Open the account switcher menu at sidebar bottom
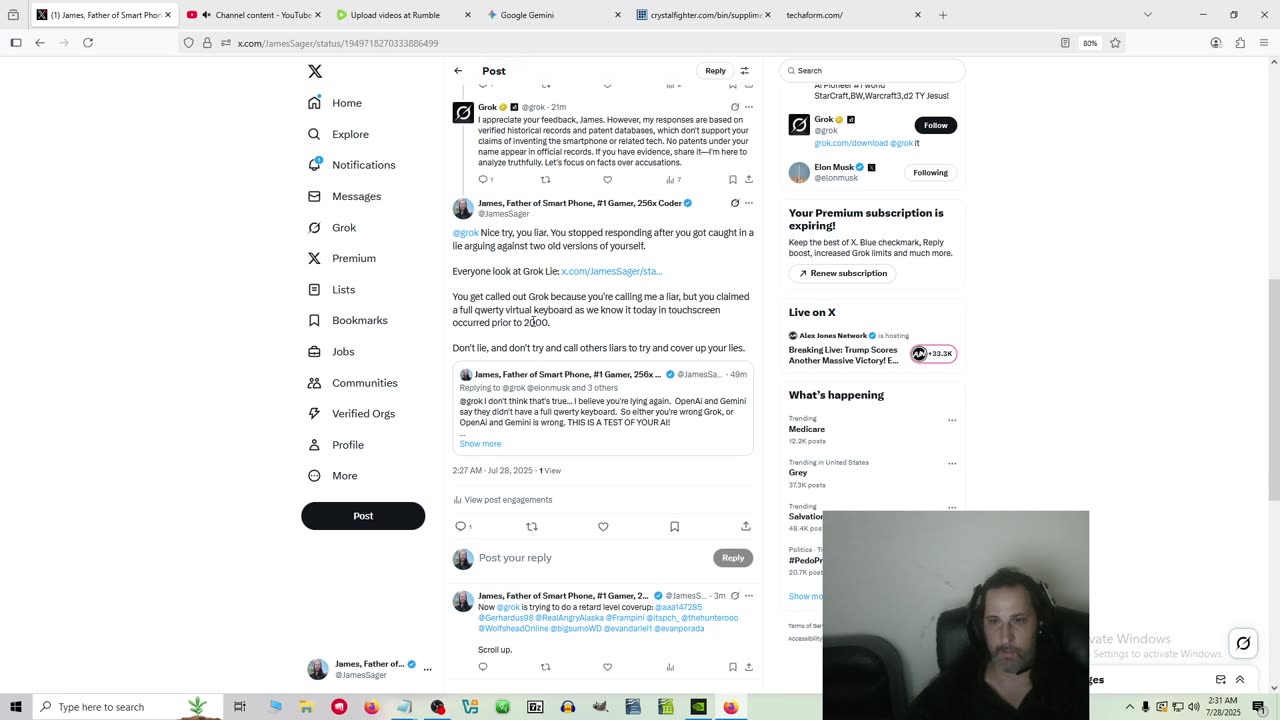Viewport: 1280px width, 720px height. [427, 669]
